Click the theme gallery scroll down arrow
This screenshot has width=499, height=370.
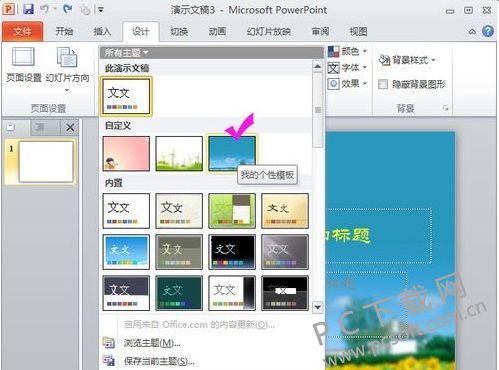pos(318,307)
